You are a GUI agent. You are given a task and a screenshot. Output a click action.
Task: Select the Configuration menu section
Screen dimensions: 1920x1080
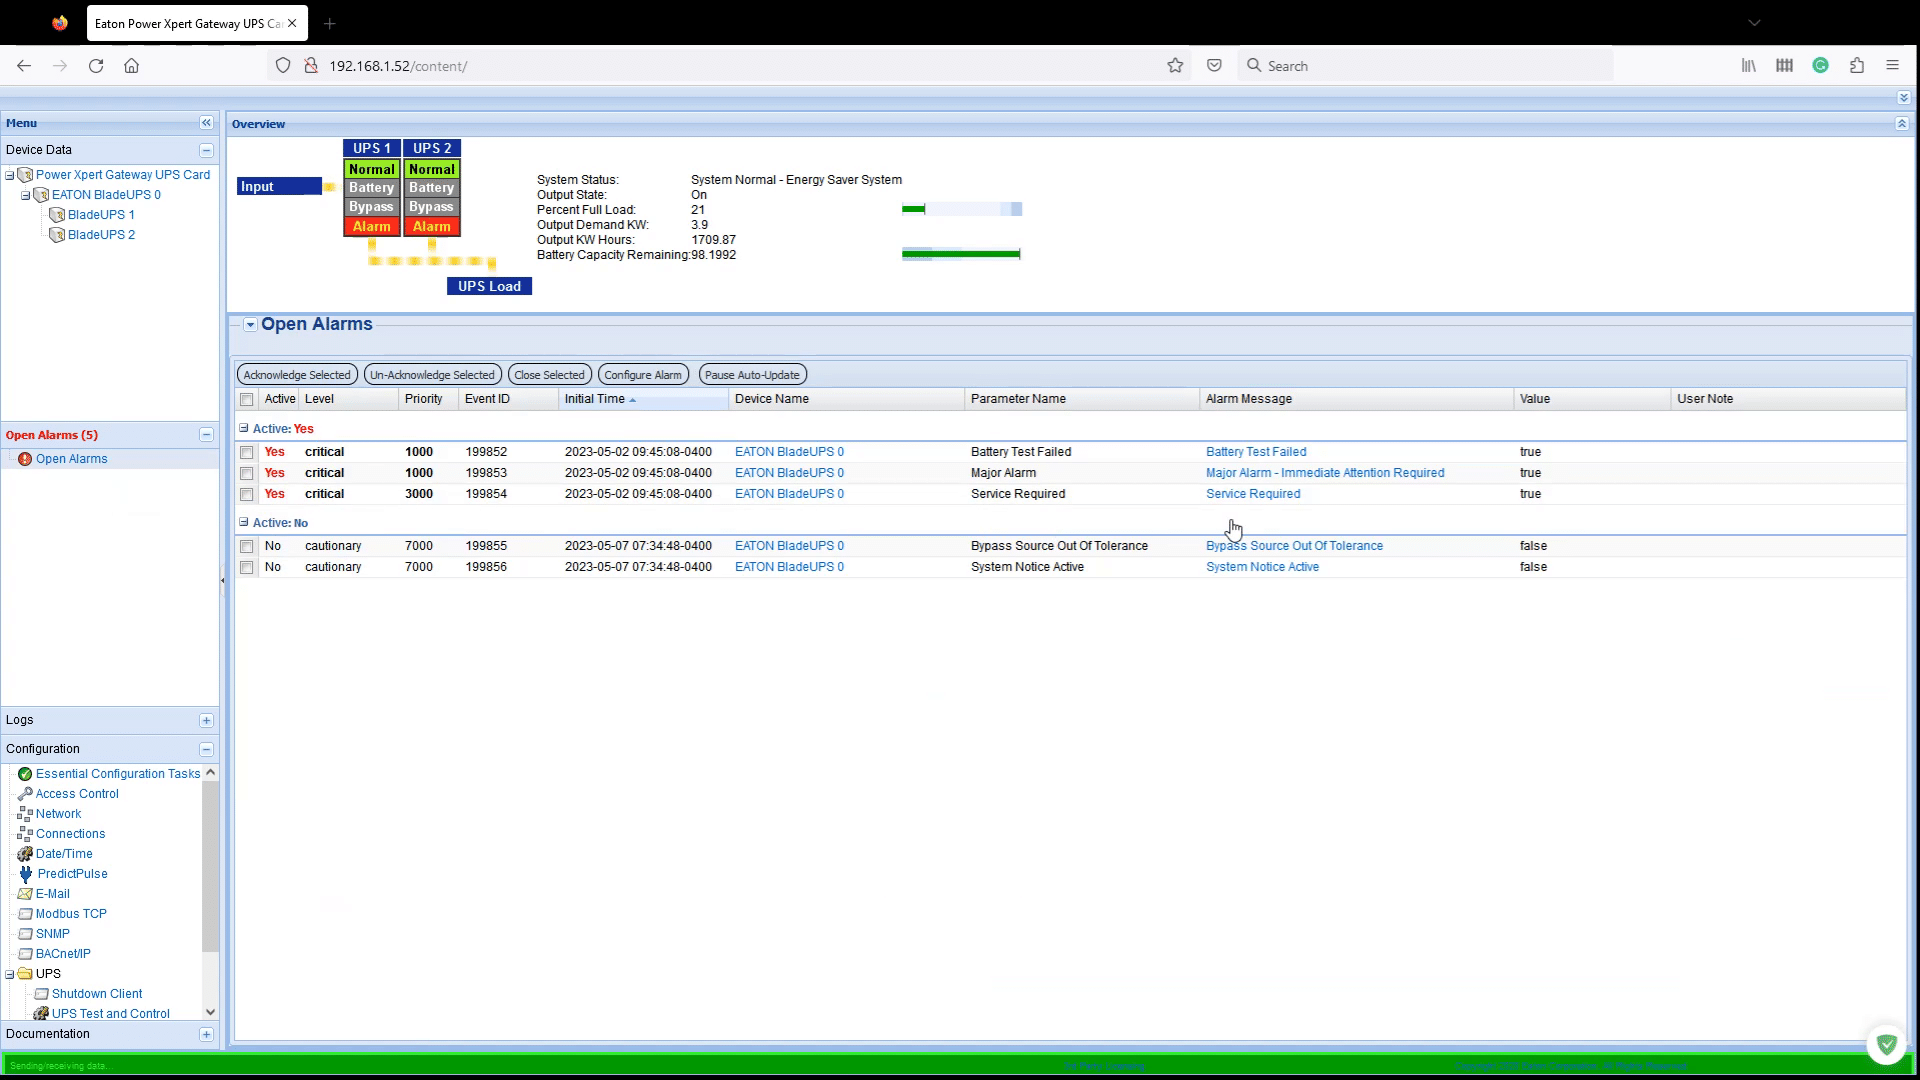[x=42, y=749]
